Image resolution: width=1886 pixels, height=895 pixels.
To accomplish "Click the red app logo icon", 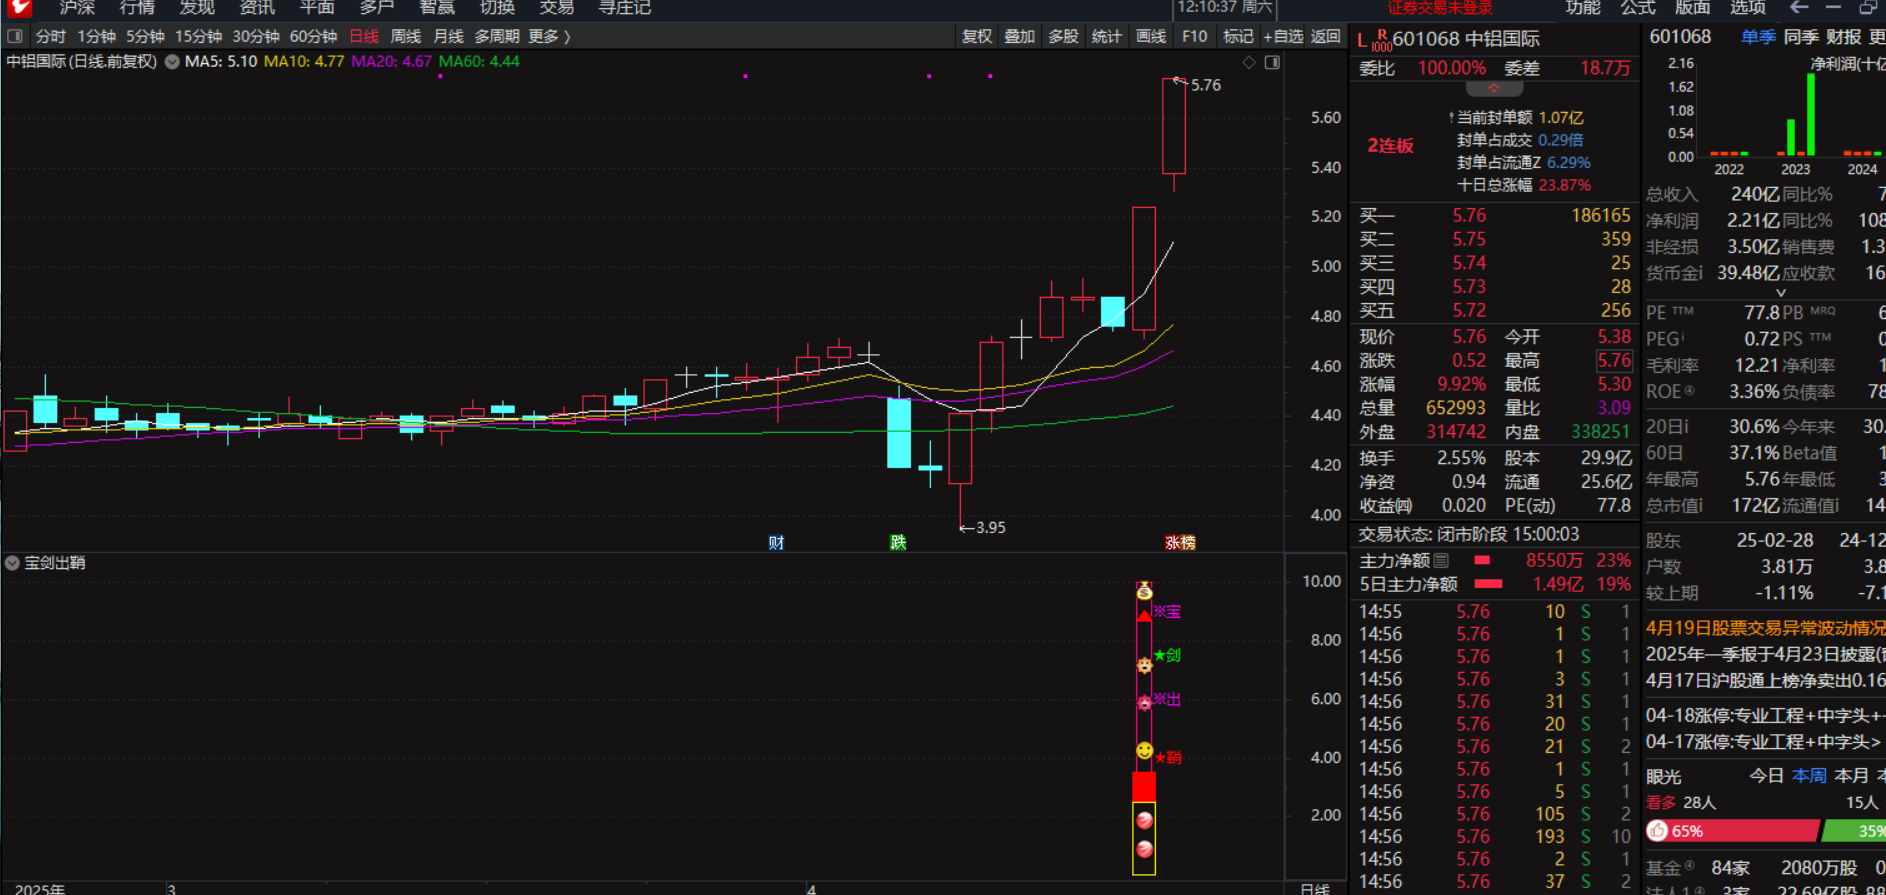I will tap(18, 8).
